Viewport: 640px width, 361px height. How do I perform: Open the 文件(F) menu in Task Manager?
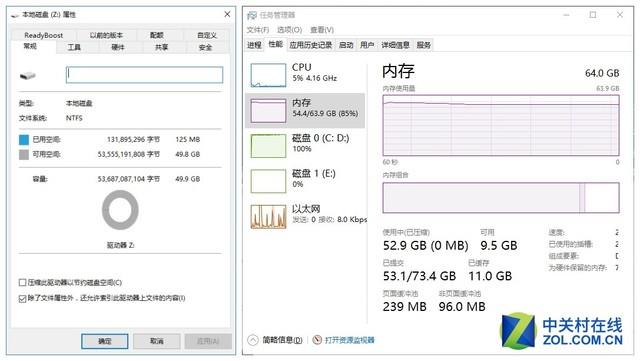[x=258, y=30]
